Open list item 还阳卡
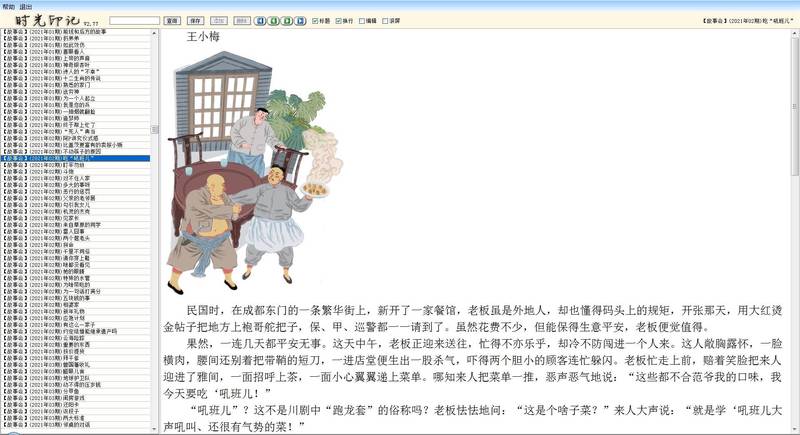800x435 pixels. click(76, 403)
